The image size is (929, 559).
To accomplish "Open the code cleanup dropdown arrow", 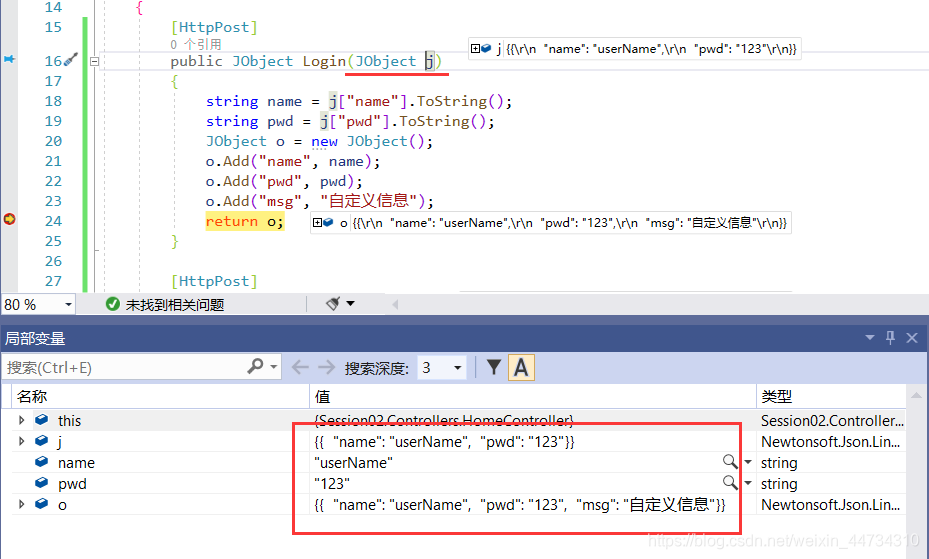I will [x=351, y=303].
